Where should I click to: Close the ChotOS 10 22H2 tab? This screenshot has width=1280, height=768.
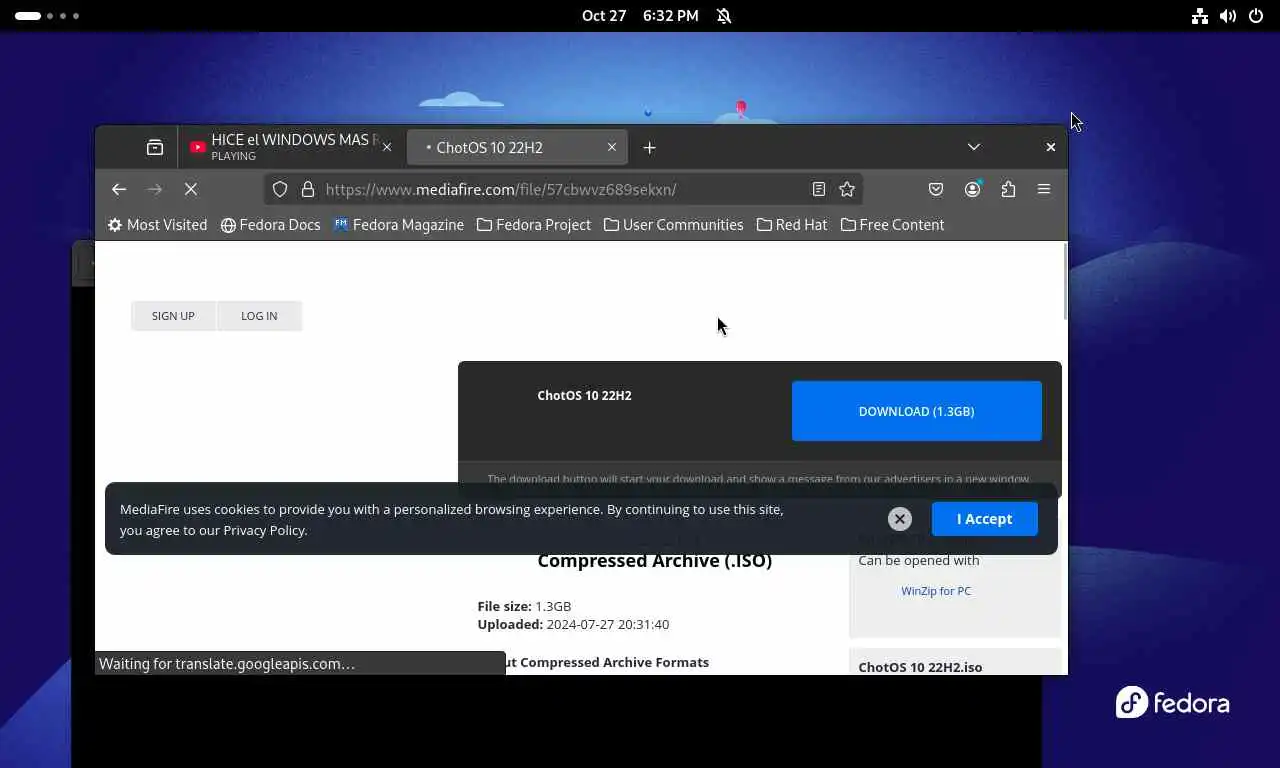point(612,147)
